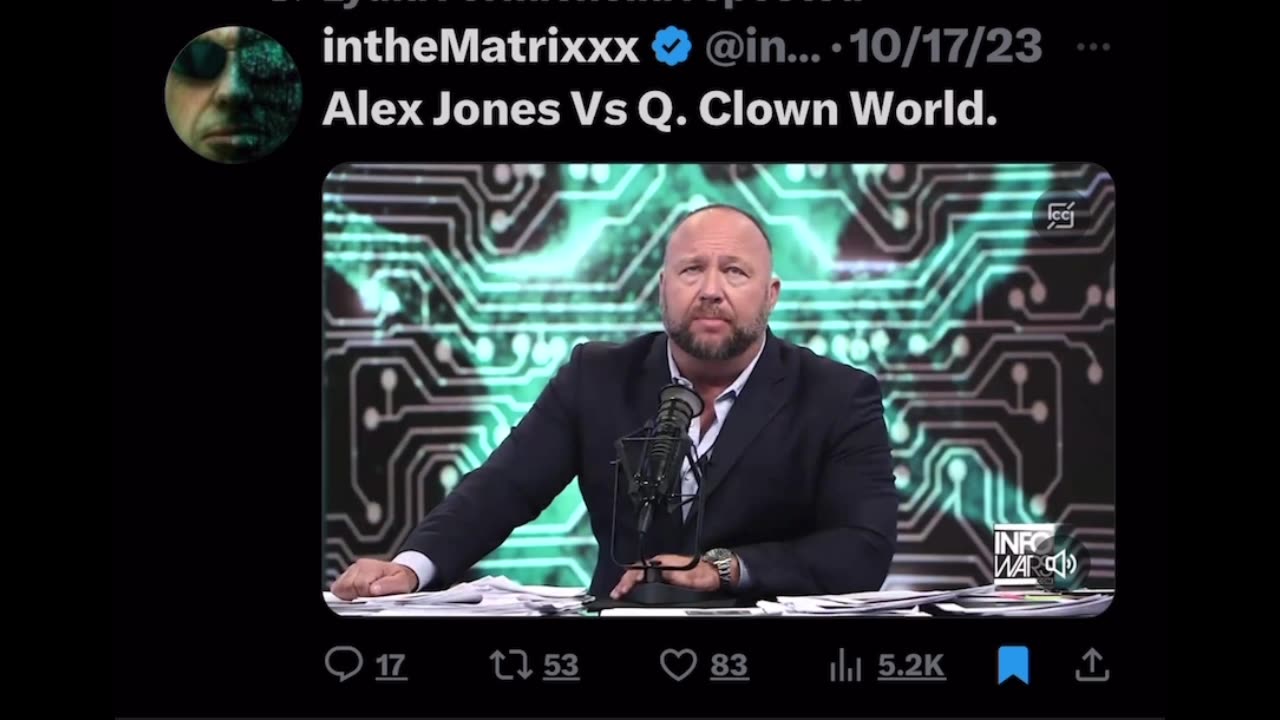Play the Alex Jones video
Screen dimensions: 1280x720
[718, 388]
